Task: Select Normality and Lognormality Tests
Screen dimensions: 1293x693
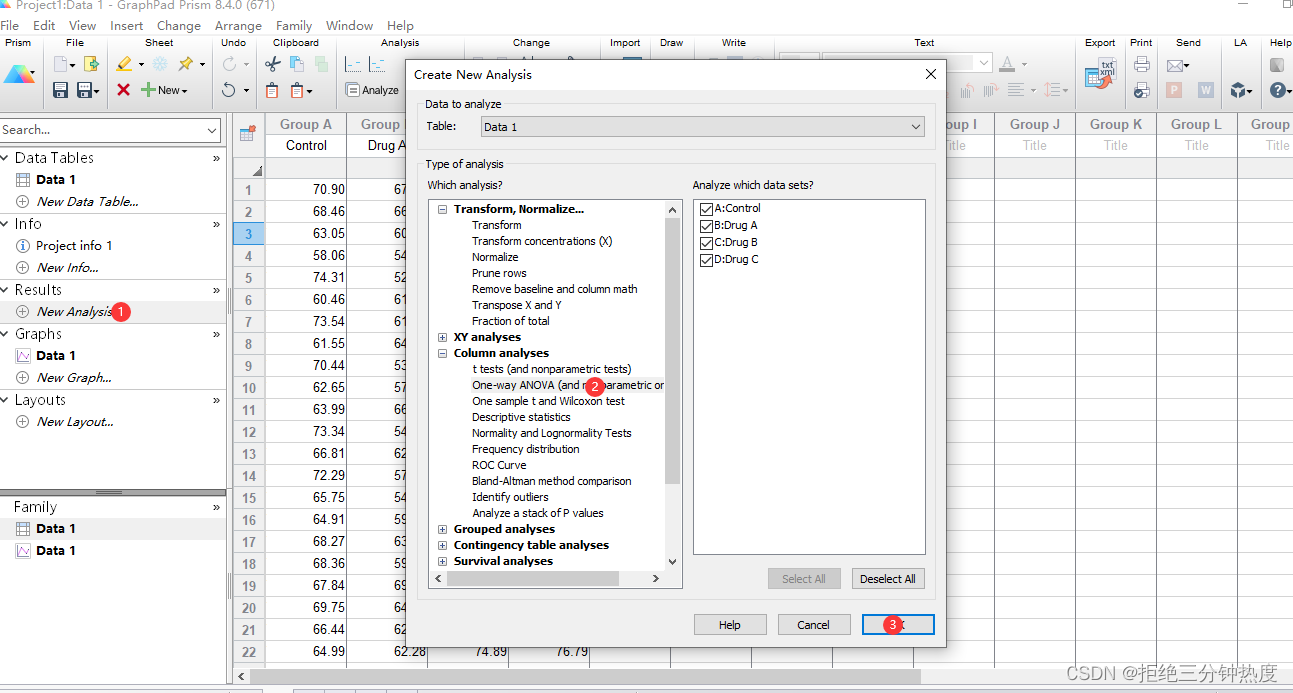Action: coord(552,433)
